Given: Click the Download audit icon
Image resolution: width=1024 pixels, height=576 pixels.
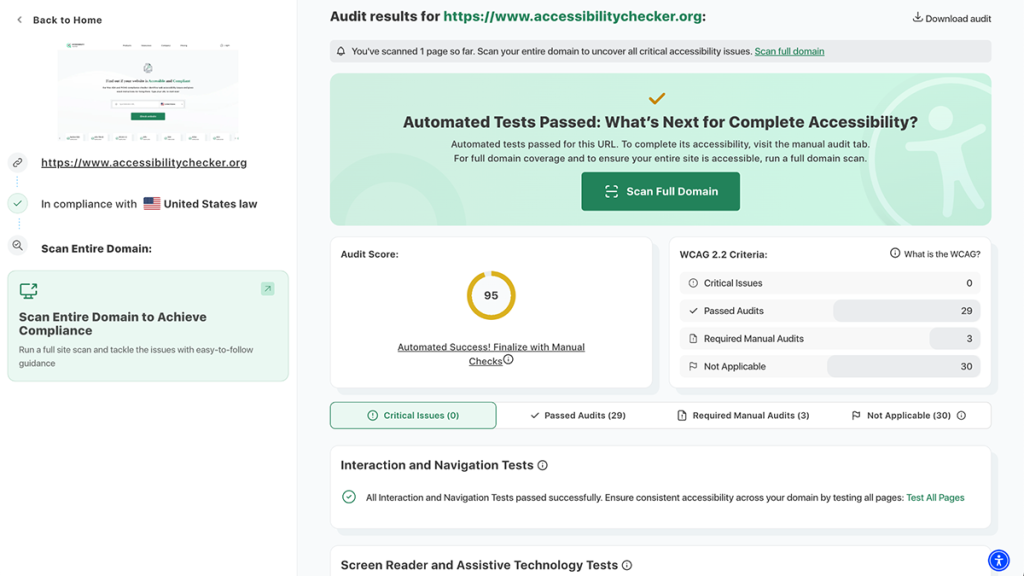Looking at the screenshot, I should [920, 17].
